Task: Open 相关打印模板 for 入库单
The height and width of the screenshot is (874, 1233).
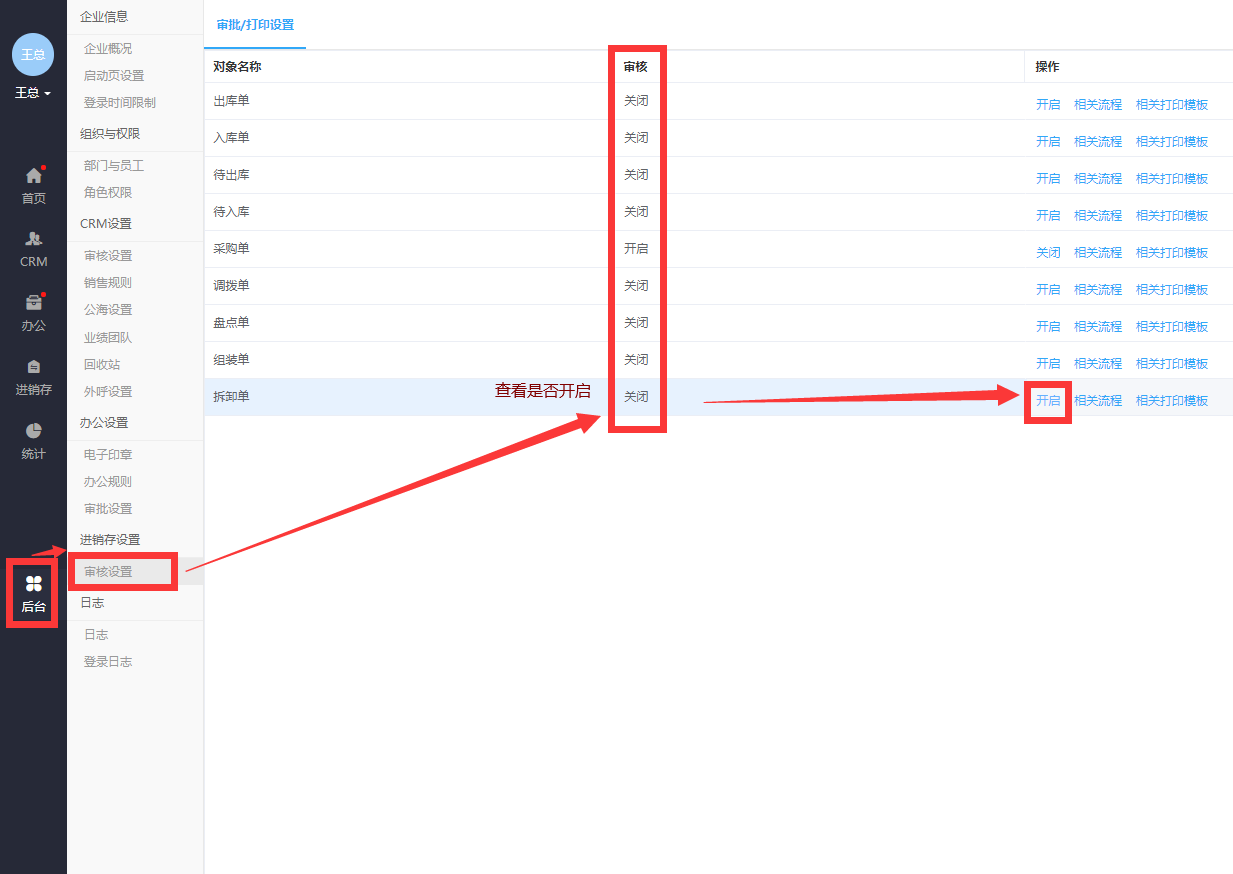Action: point(1172,141)
